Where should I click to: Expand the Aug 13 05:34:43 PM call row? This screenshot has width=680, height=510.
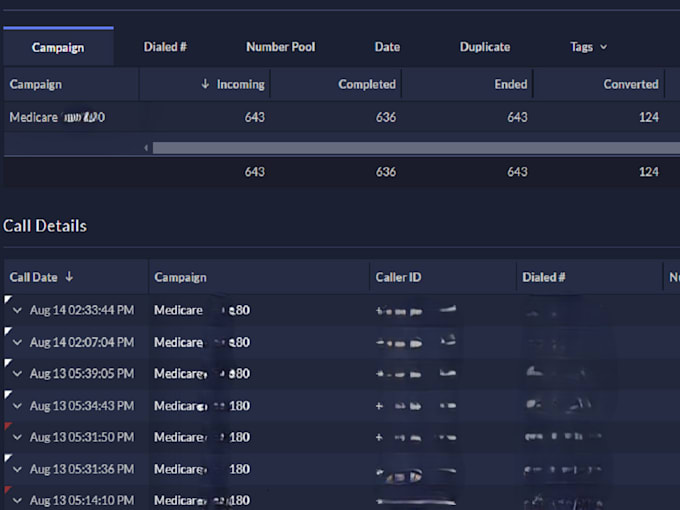pyautogui.click(x=17, y=406)
